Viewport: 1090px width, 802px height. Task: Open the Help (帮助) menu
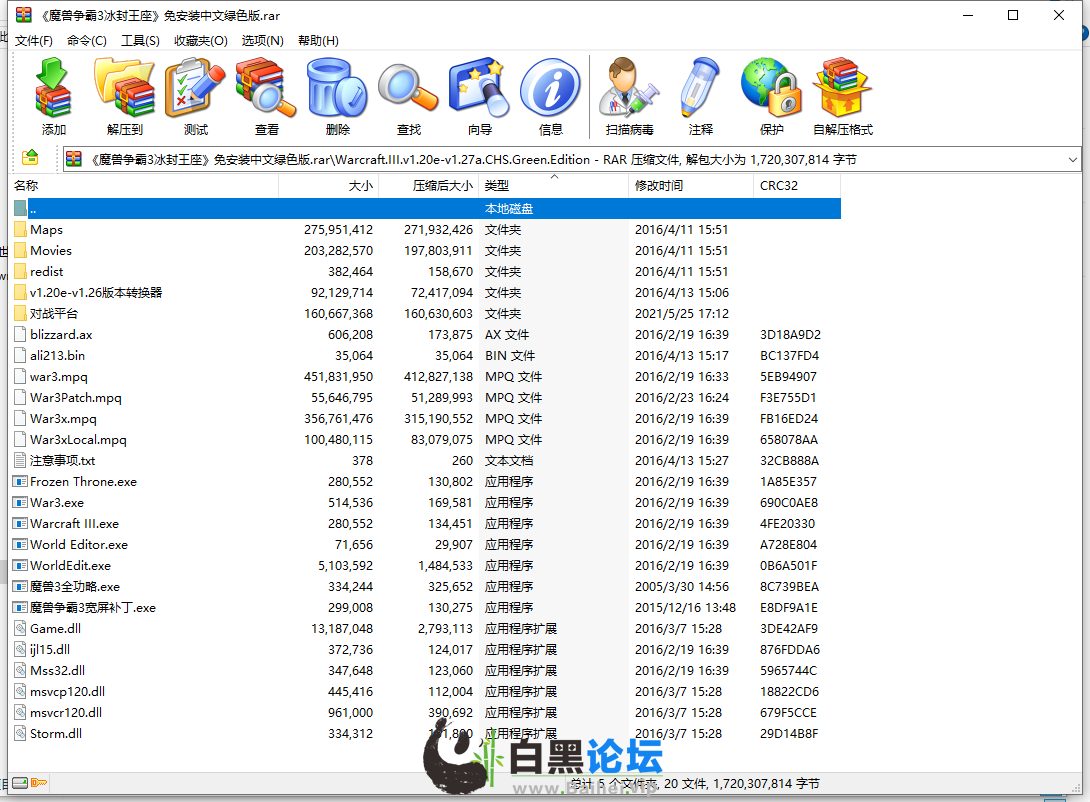[318, 40]
